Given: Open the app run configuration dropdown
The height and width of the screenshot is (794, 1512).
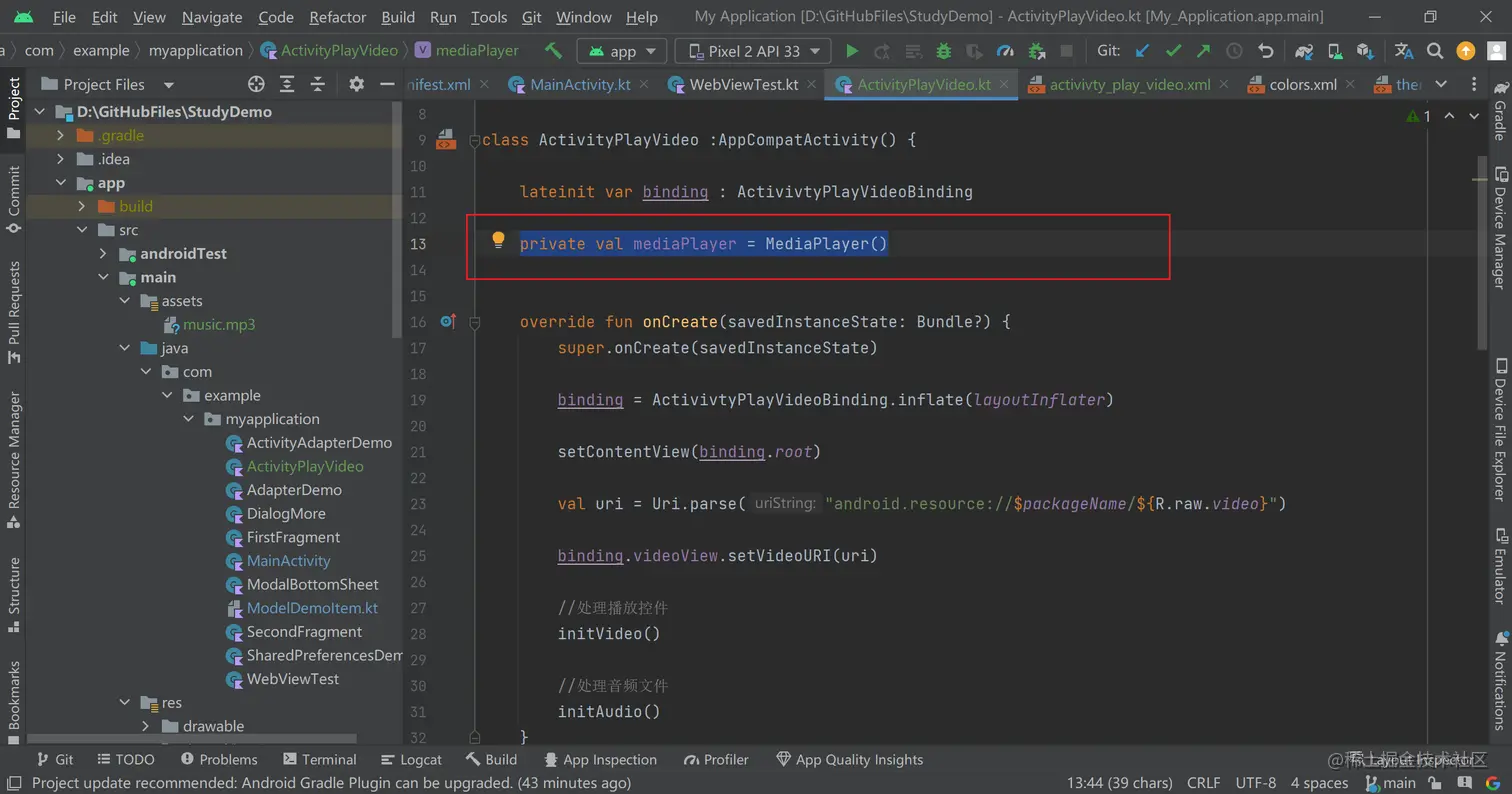Looking at the screenshot, I should tap(622, 51).
